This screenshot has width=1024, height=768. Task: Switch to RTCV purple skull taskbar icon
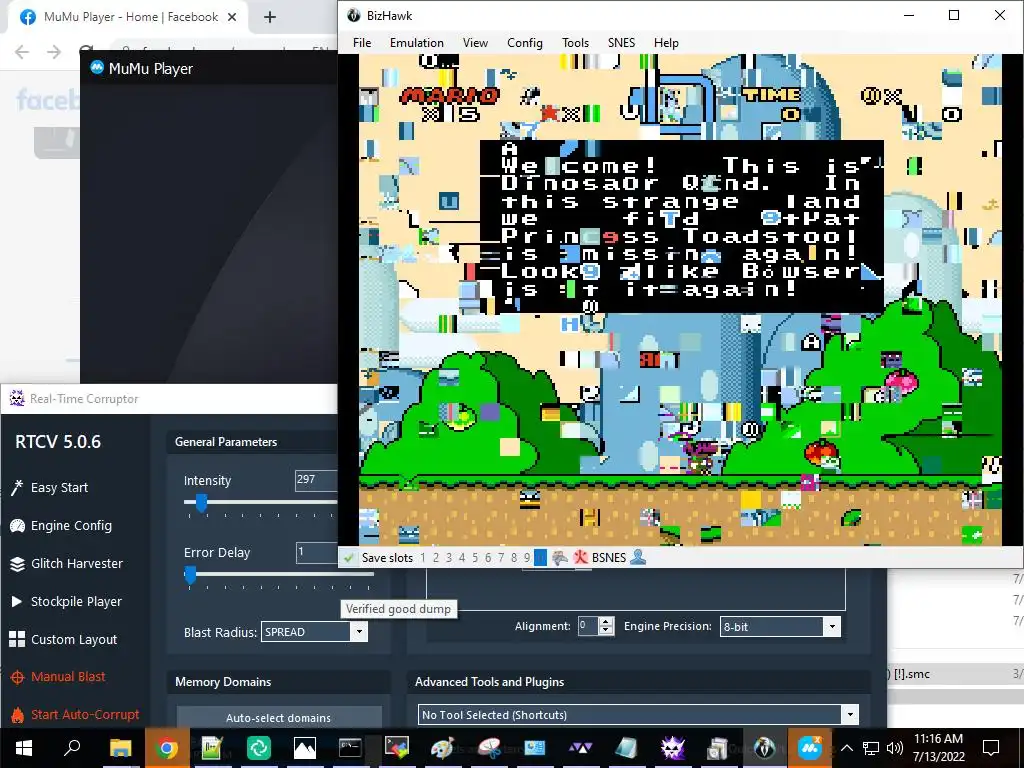[672, 747]
